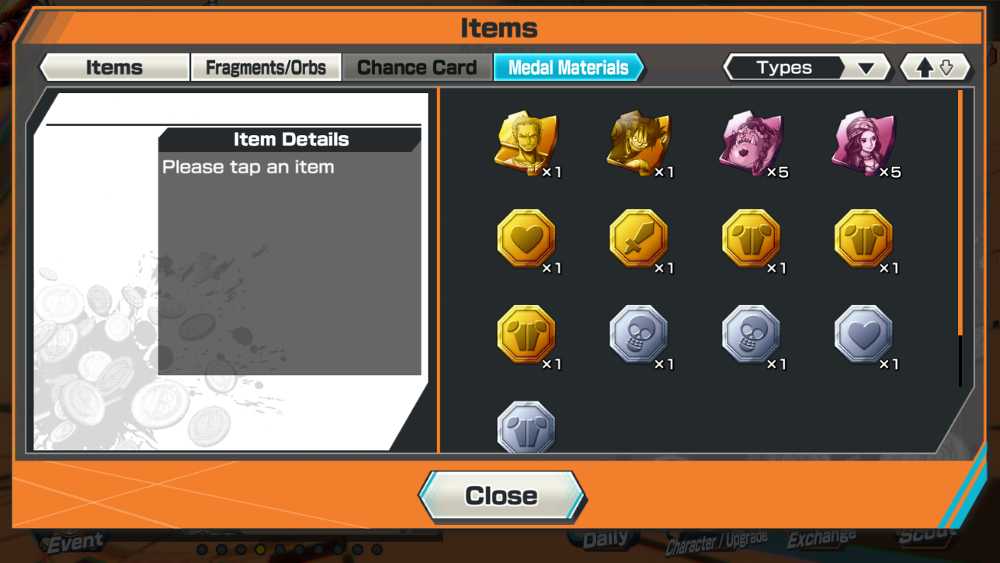The width and height of the screenshot is (1000, 563).
Task: Select the second silver skull medal
Action: [x=751, y=334]
